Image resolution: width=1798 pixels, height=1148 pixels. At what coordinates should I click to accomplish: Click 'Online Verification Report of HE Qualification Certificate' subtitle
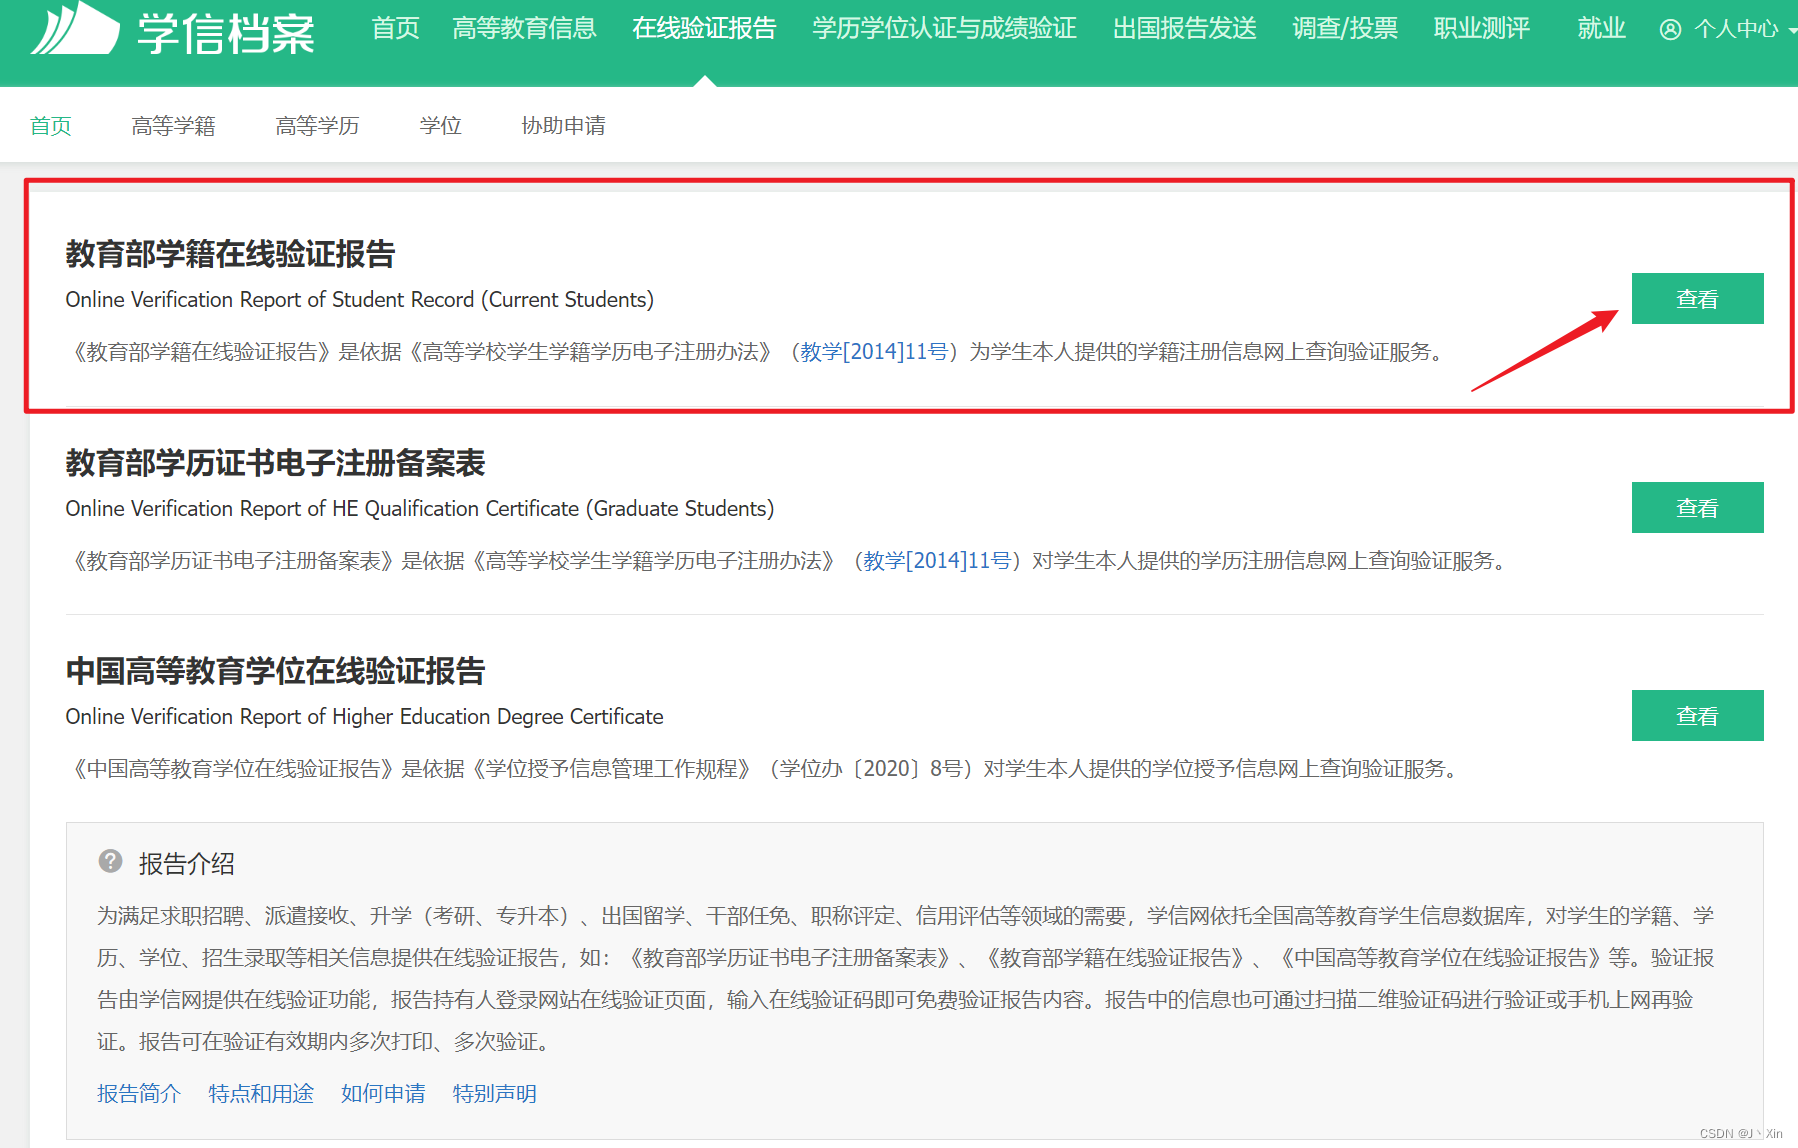tap(420, 509)
